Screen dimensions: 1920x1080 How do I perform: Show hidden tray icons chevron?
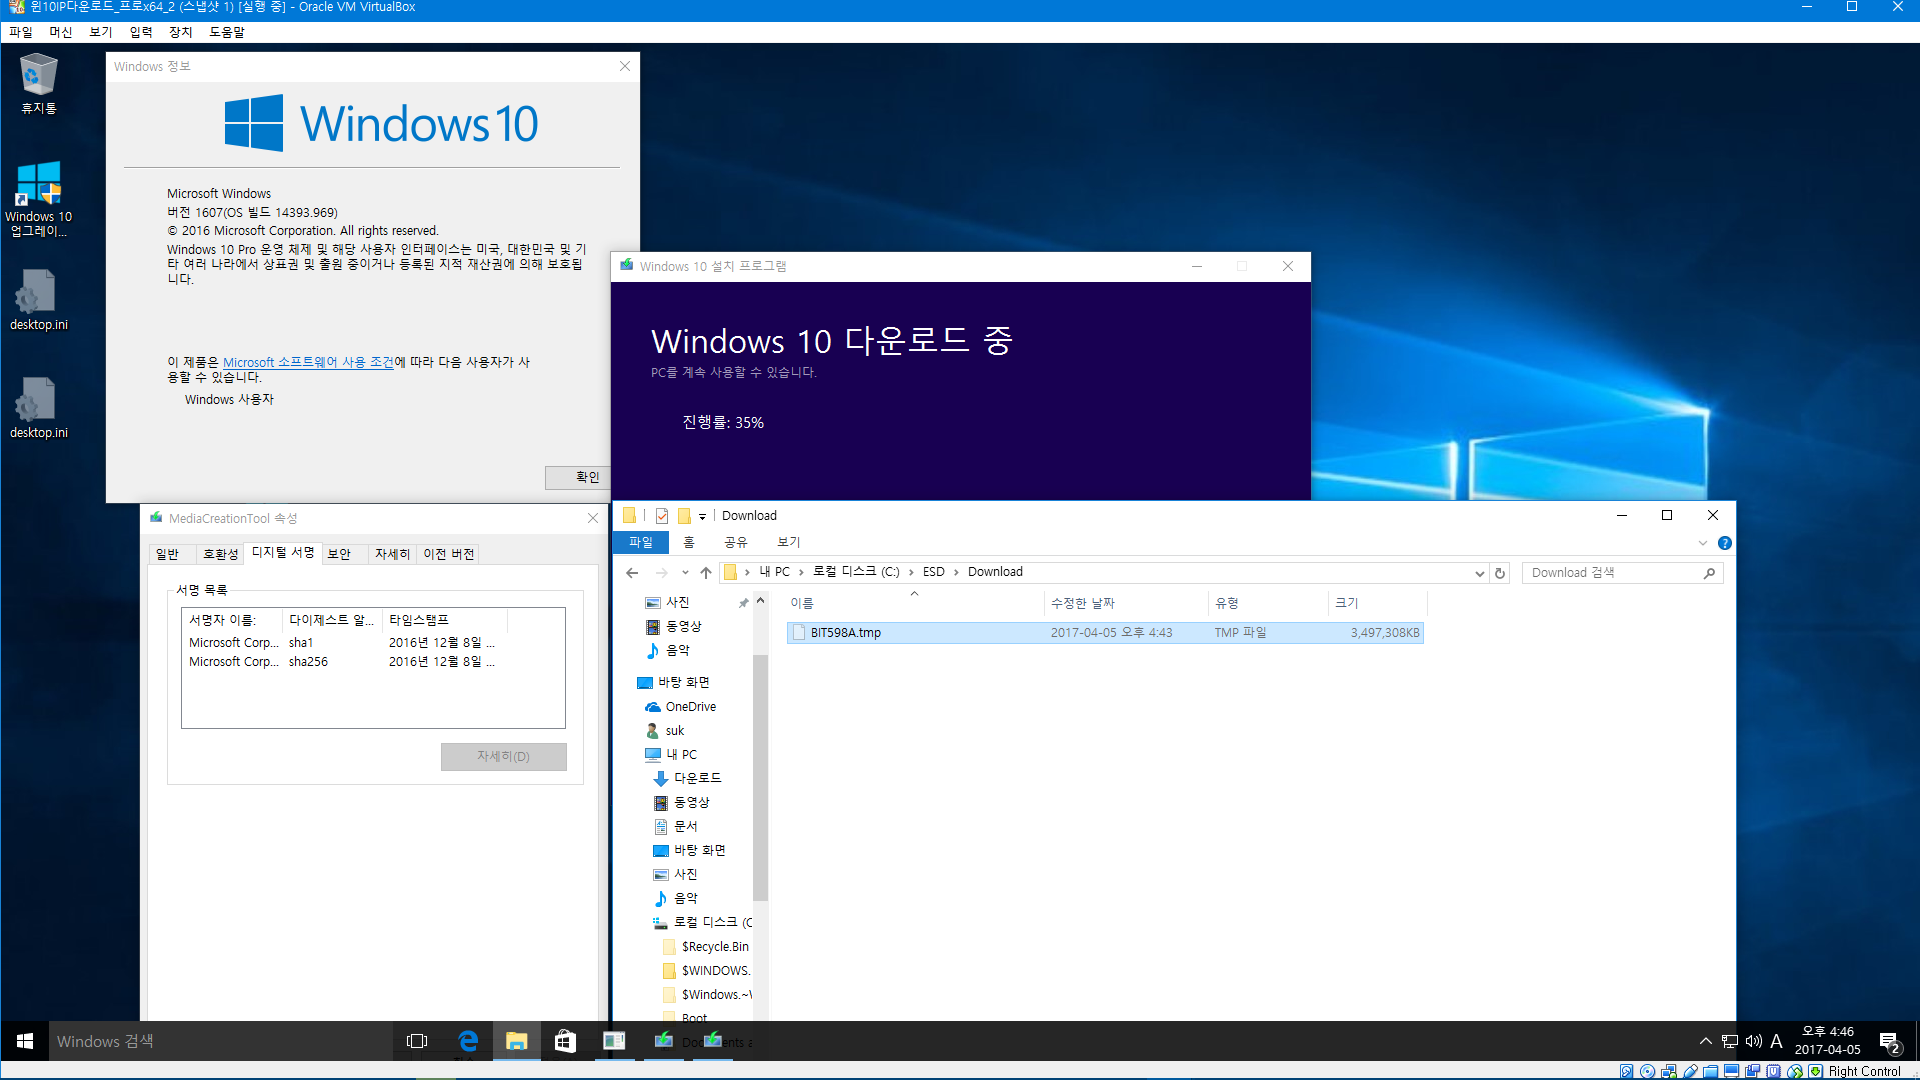pyautogui.click(x=1705, y=1041)
